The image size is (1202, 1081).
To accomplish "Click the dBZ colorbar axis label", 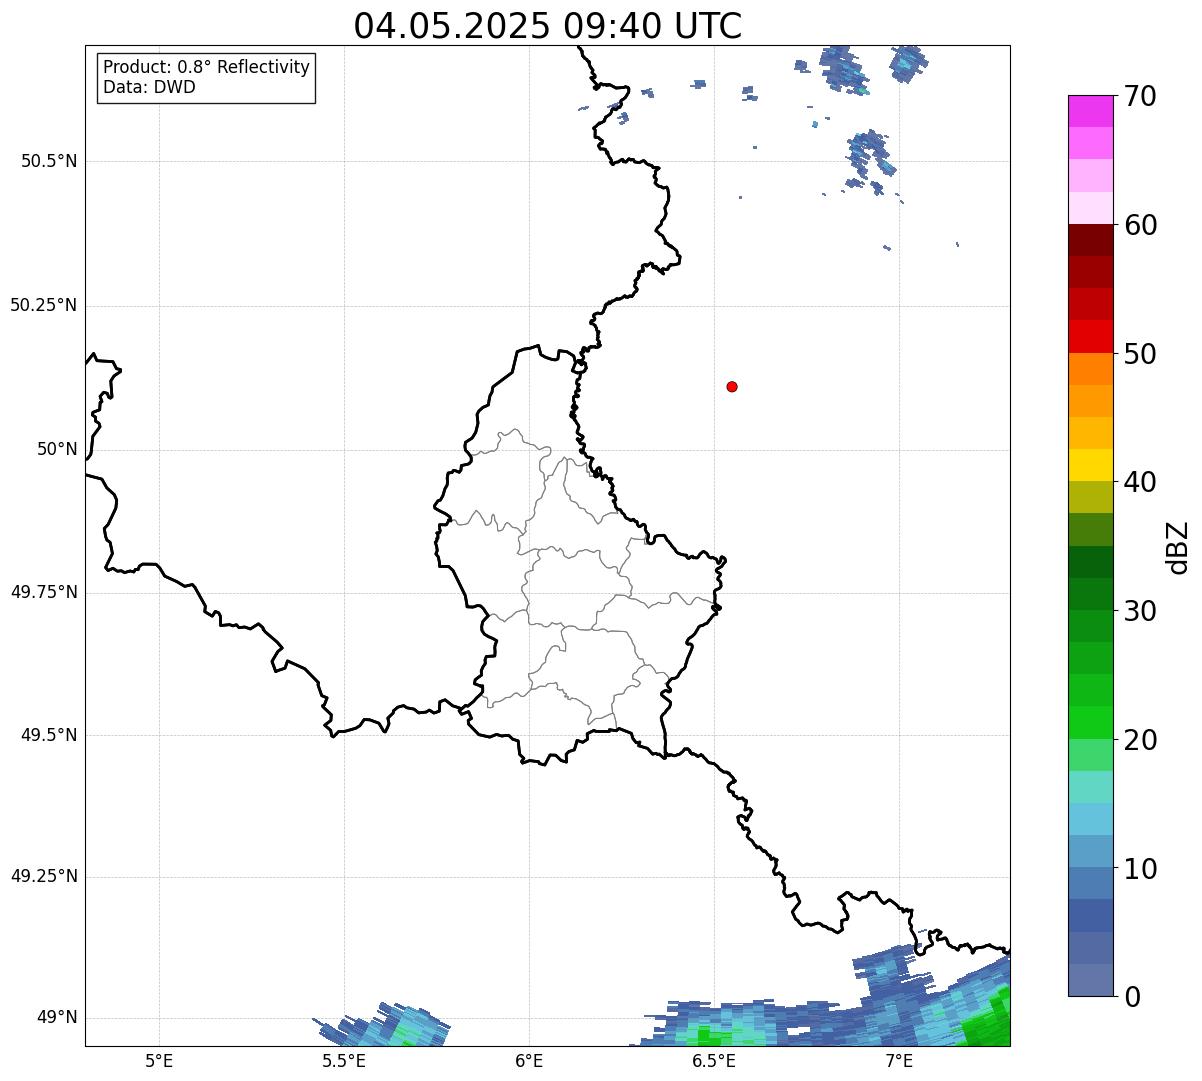I will [1179, 546].
